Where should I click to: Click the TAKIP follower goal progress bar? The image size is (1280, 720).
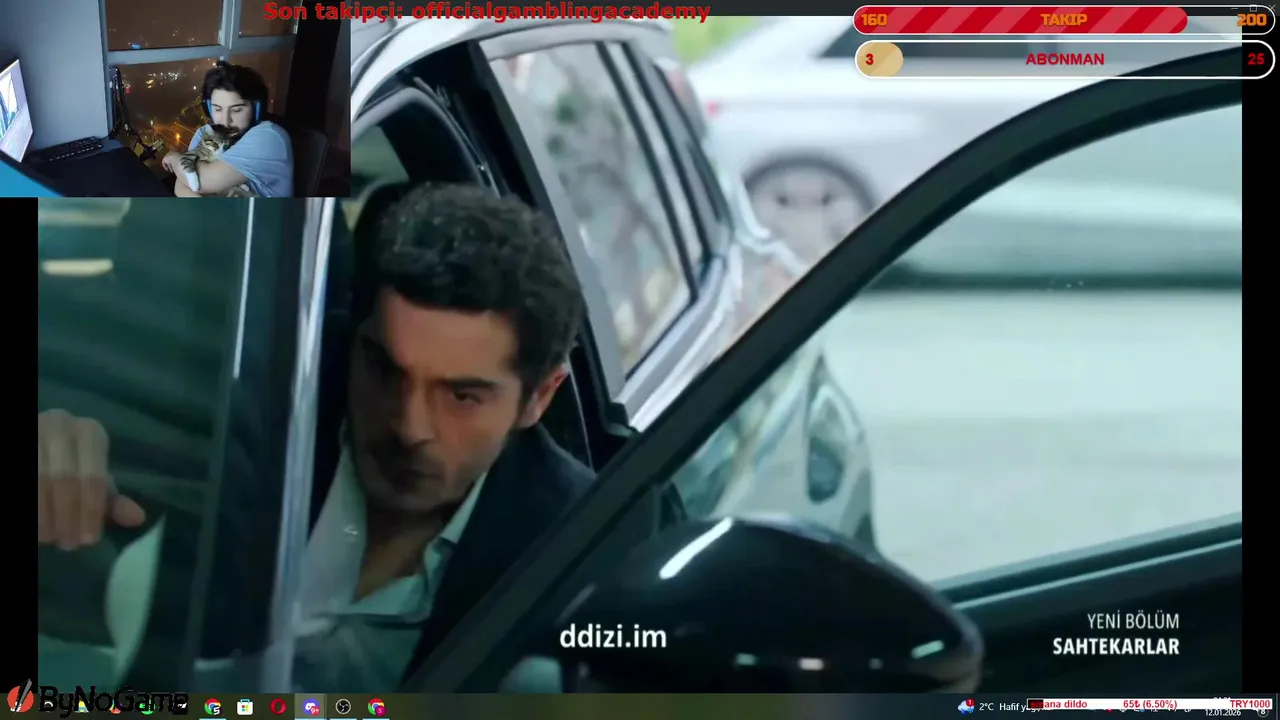tap(1065, 20)
